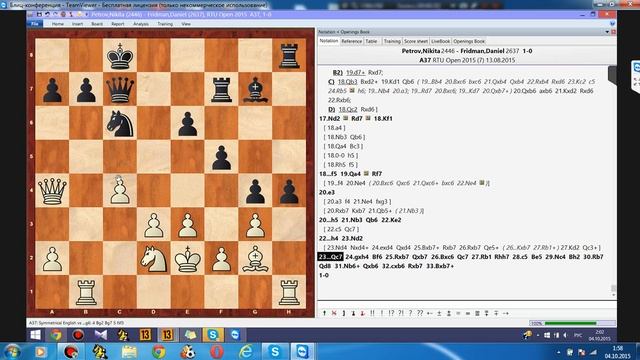Viewport: 640px width, 360px height.
Task: Open the Analysis ribbon tab
Action: pyautogui.click(x=141, y=24)
